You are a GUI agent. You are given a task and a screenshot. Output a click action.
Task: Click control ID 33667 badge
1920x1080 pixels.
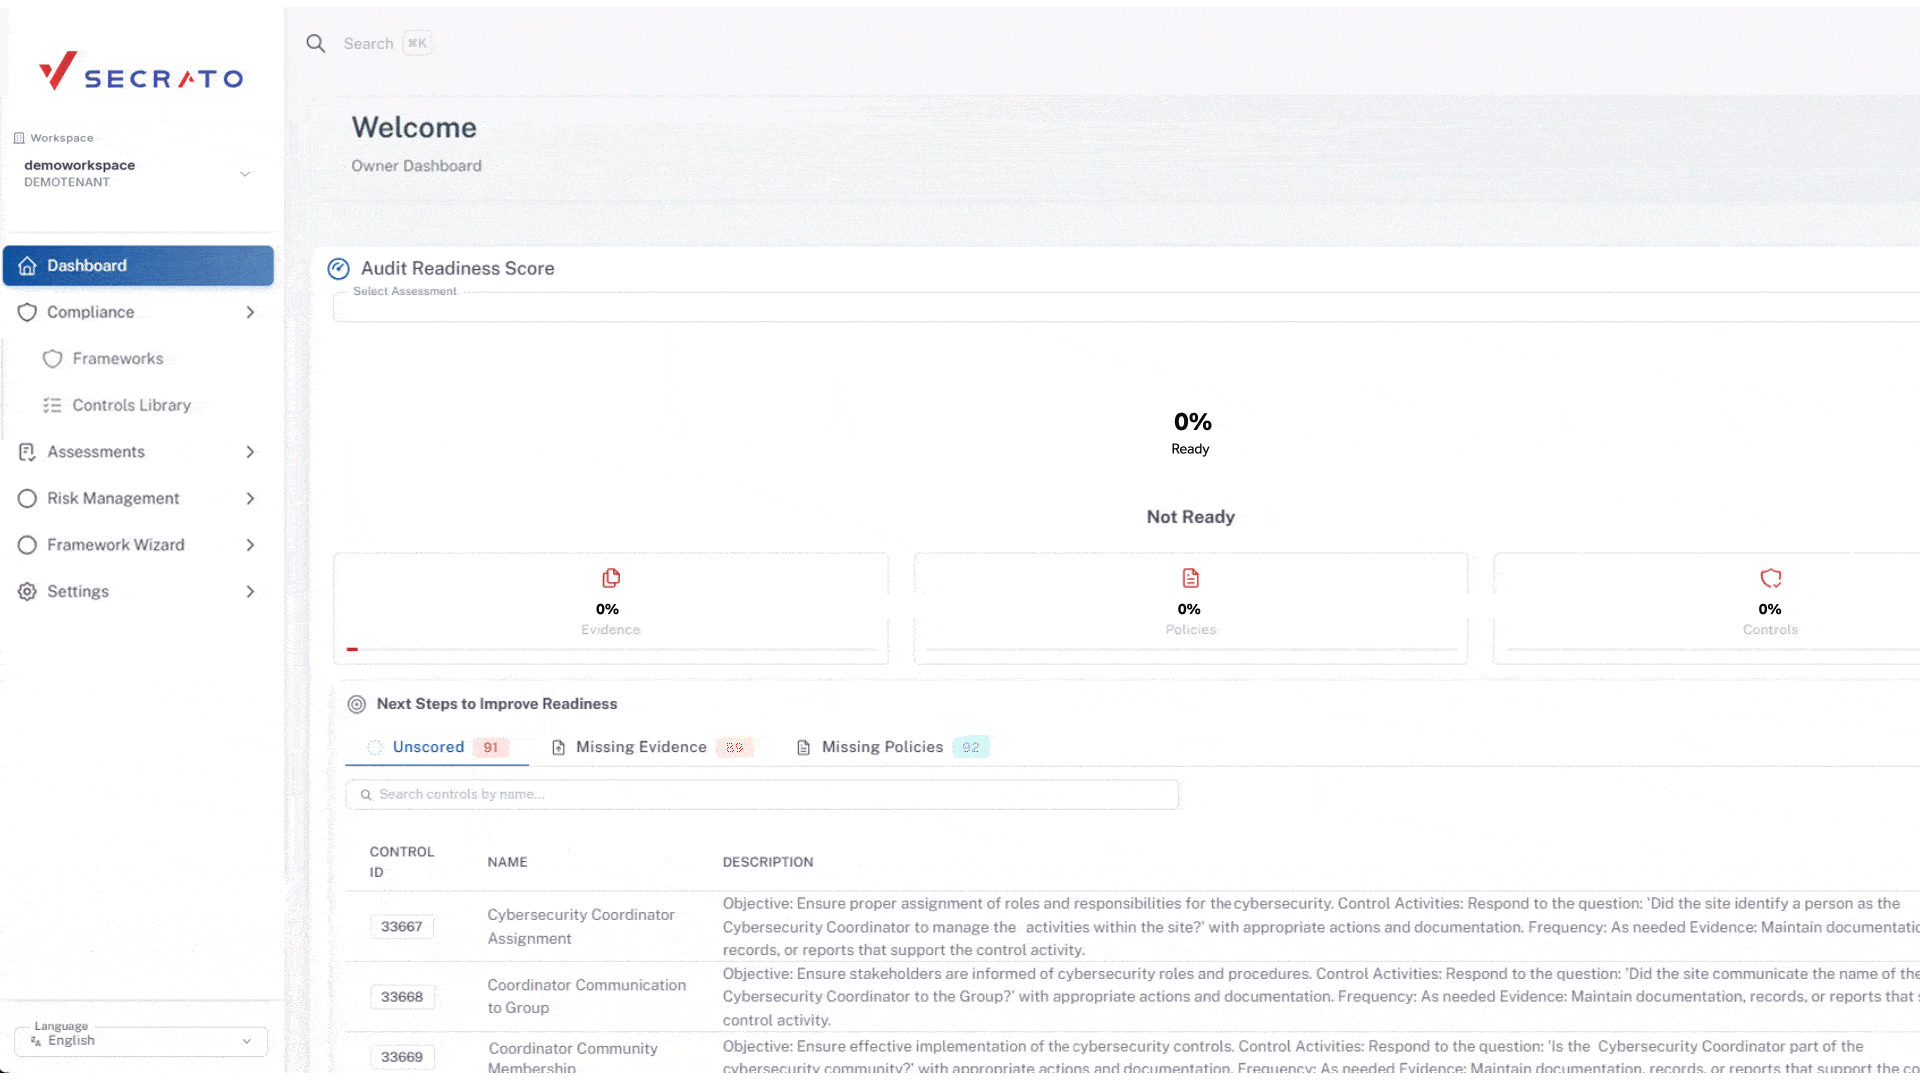click(401, 926)
